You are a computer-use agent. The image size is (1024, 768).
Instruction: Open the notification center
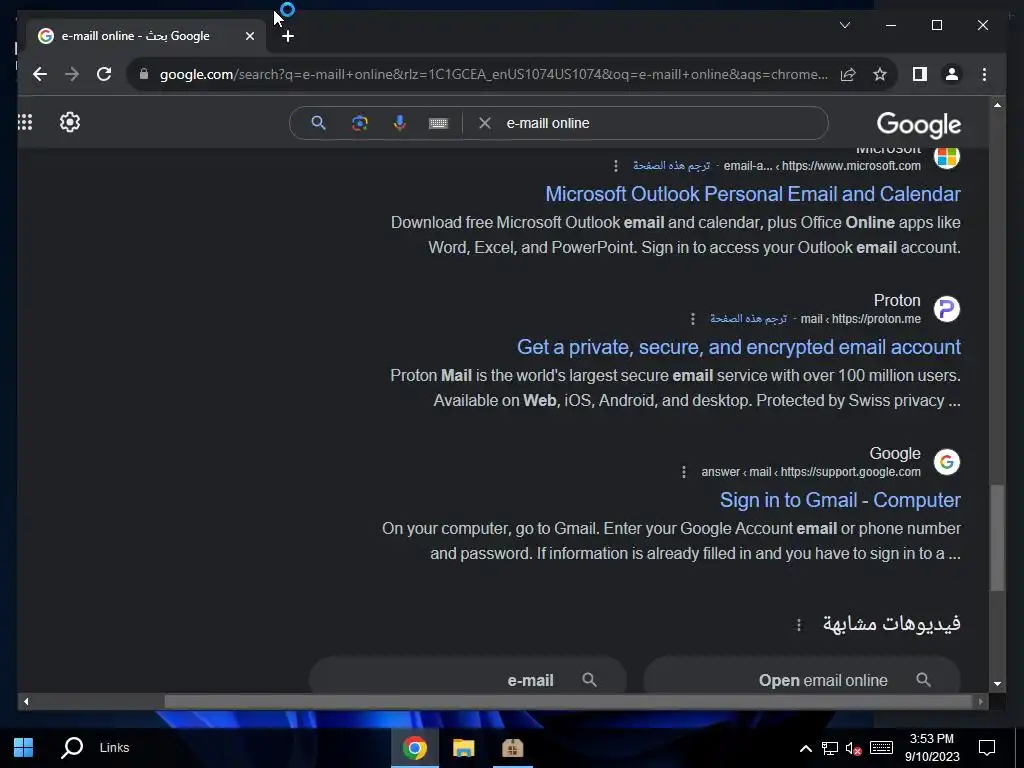click(x=987, y=748)
